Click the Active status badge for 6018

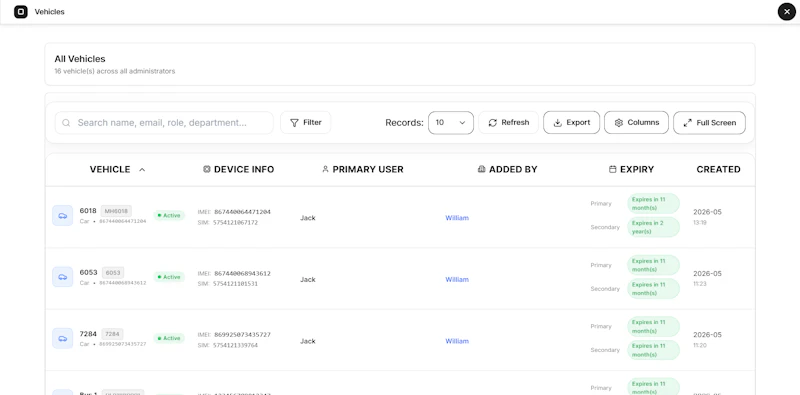pos(169,215)
